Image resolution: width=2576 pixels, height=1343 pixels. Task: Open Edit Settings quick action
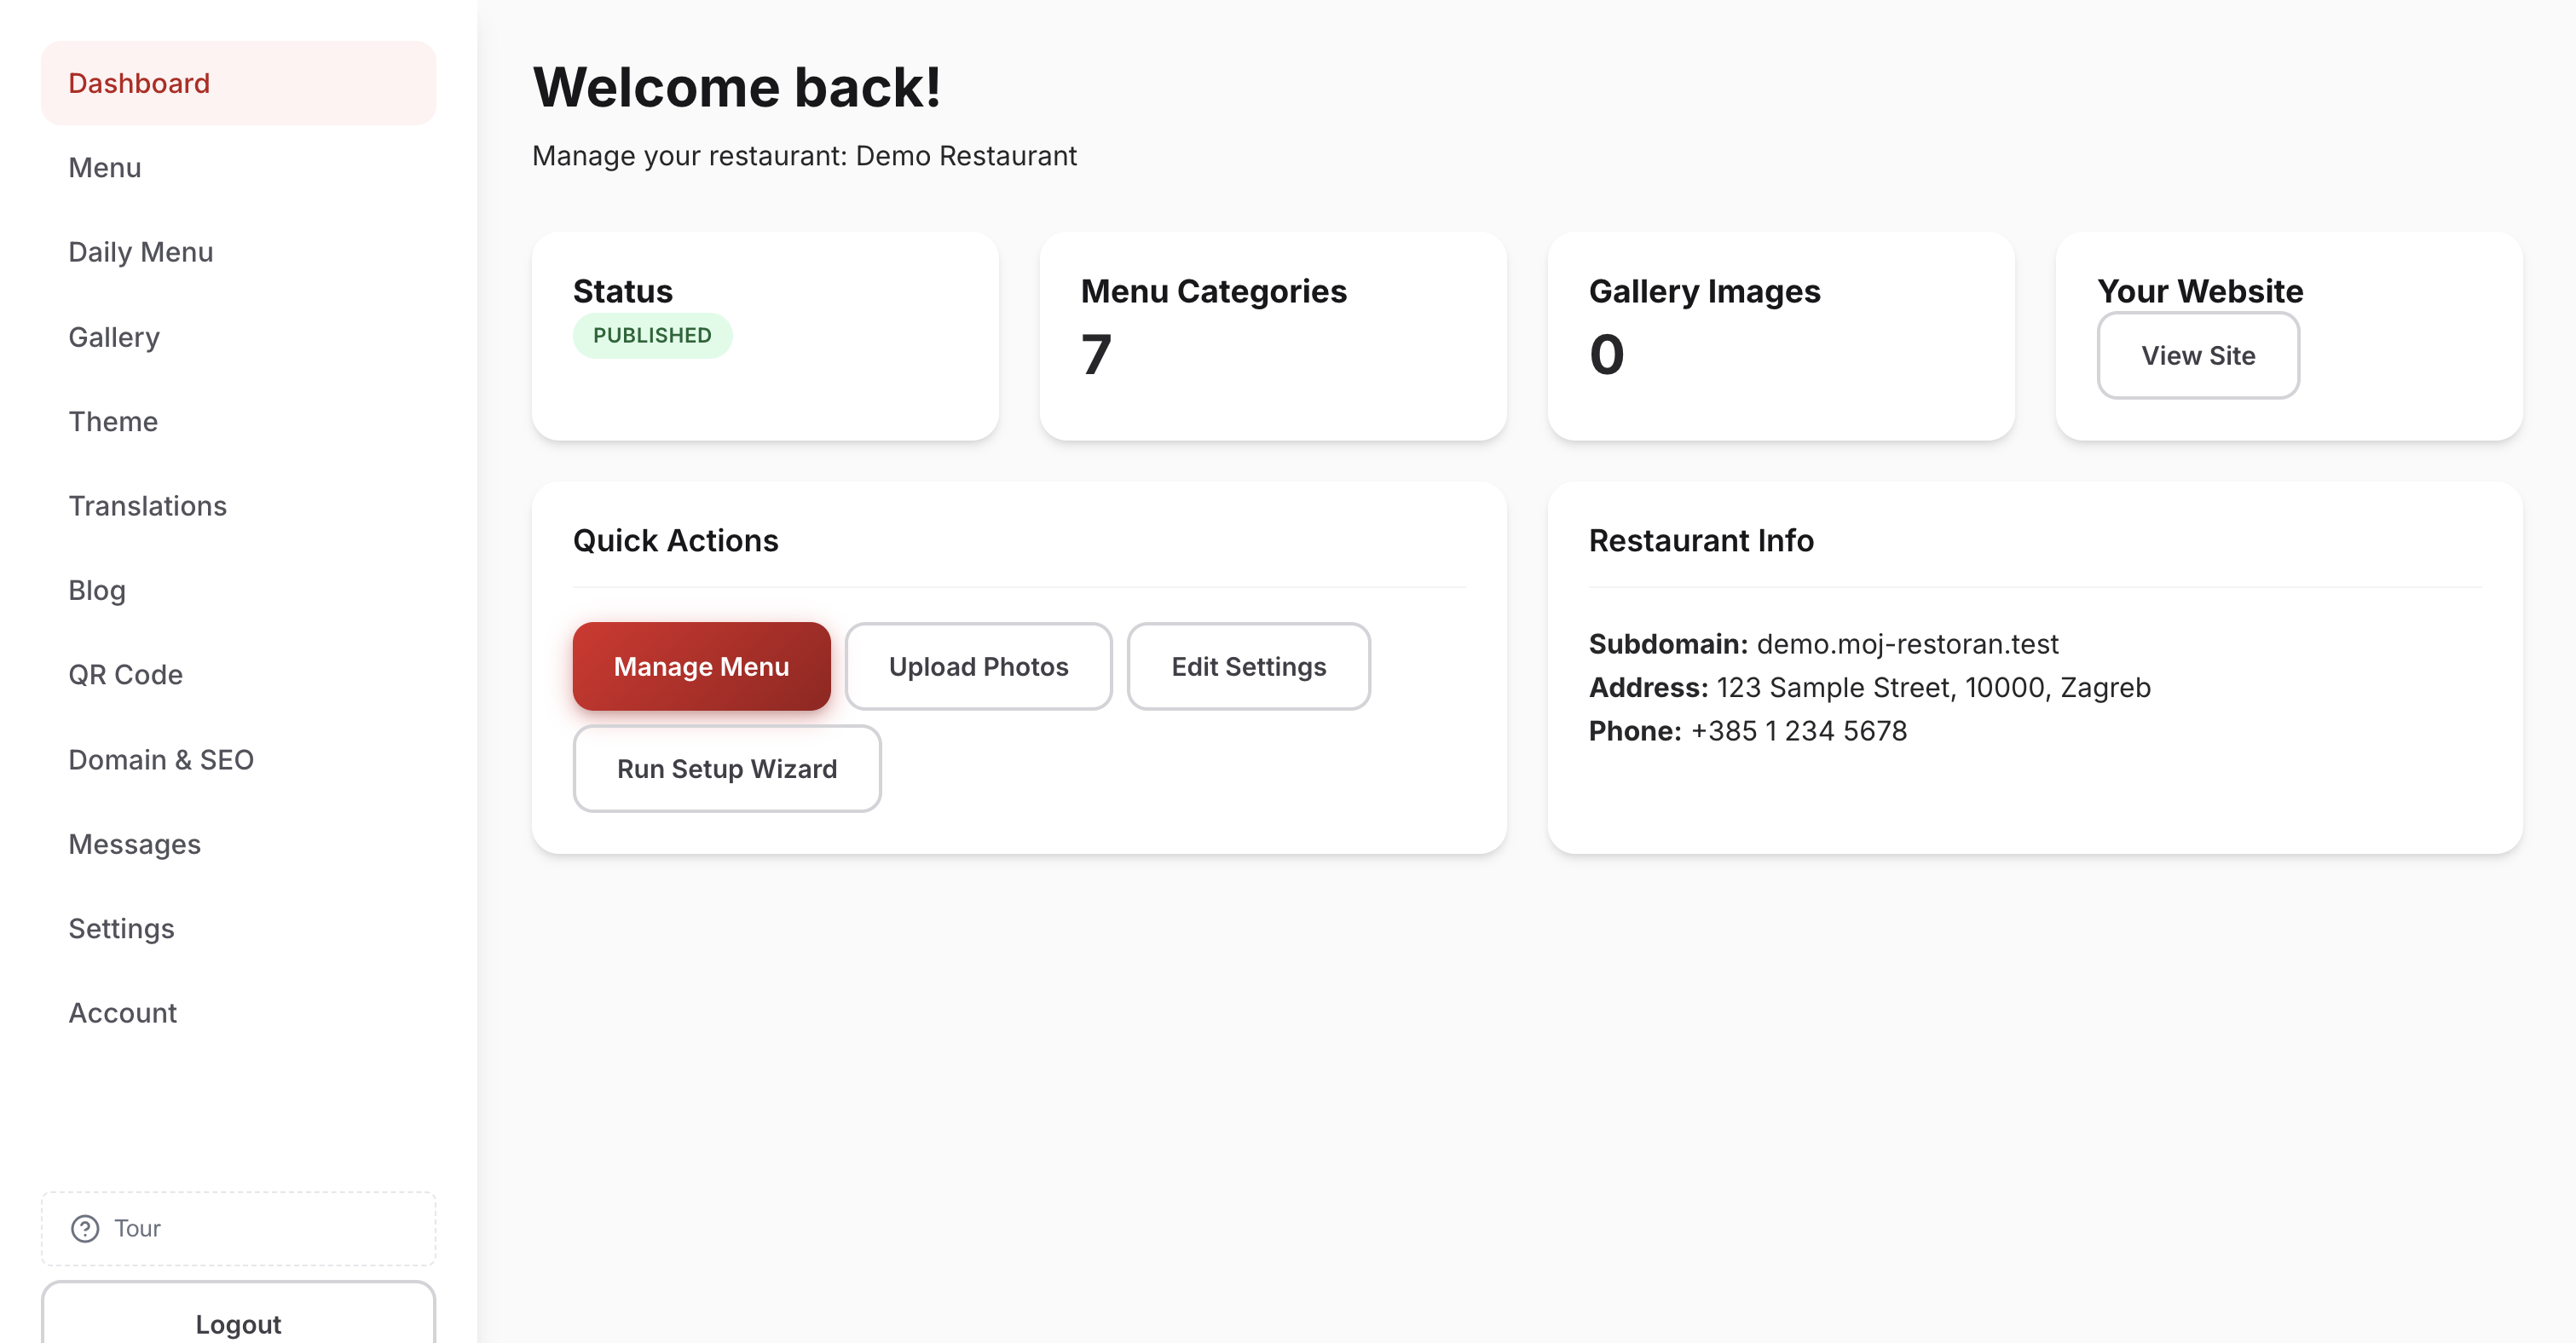(x=1248, y=666)
